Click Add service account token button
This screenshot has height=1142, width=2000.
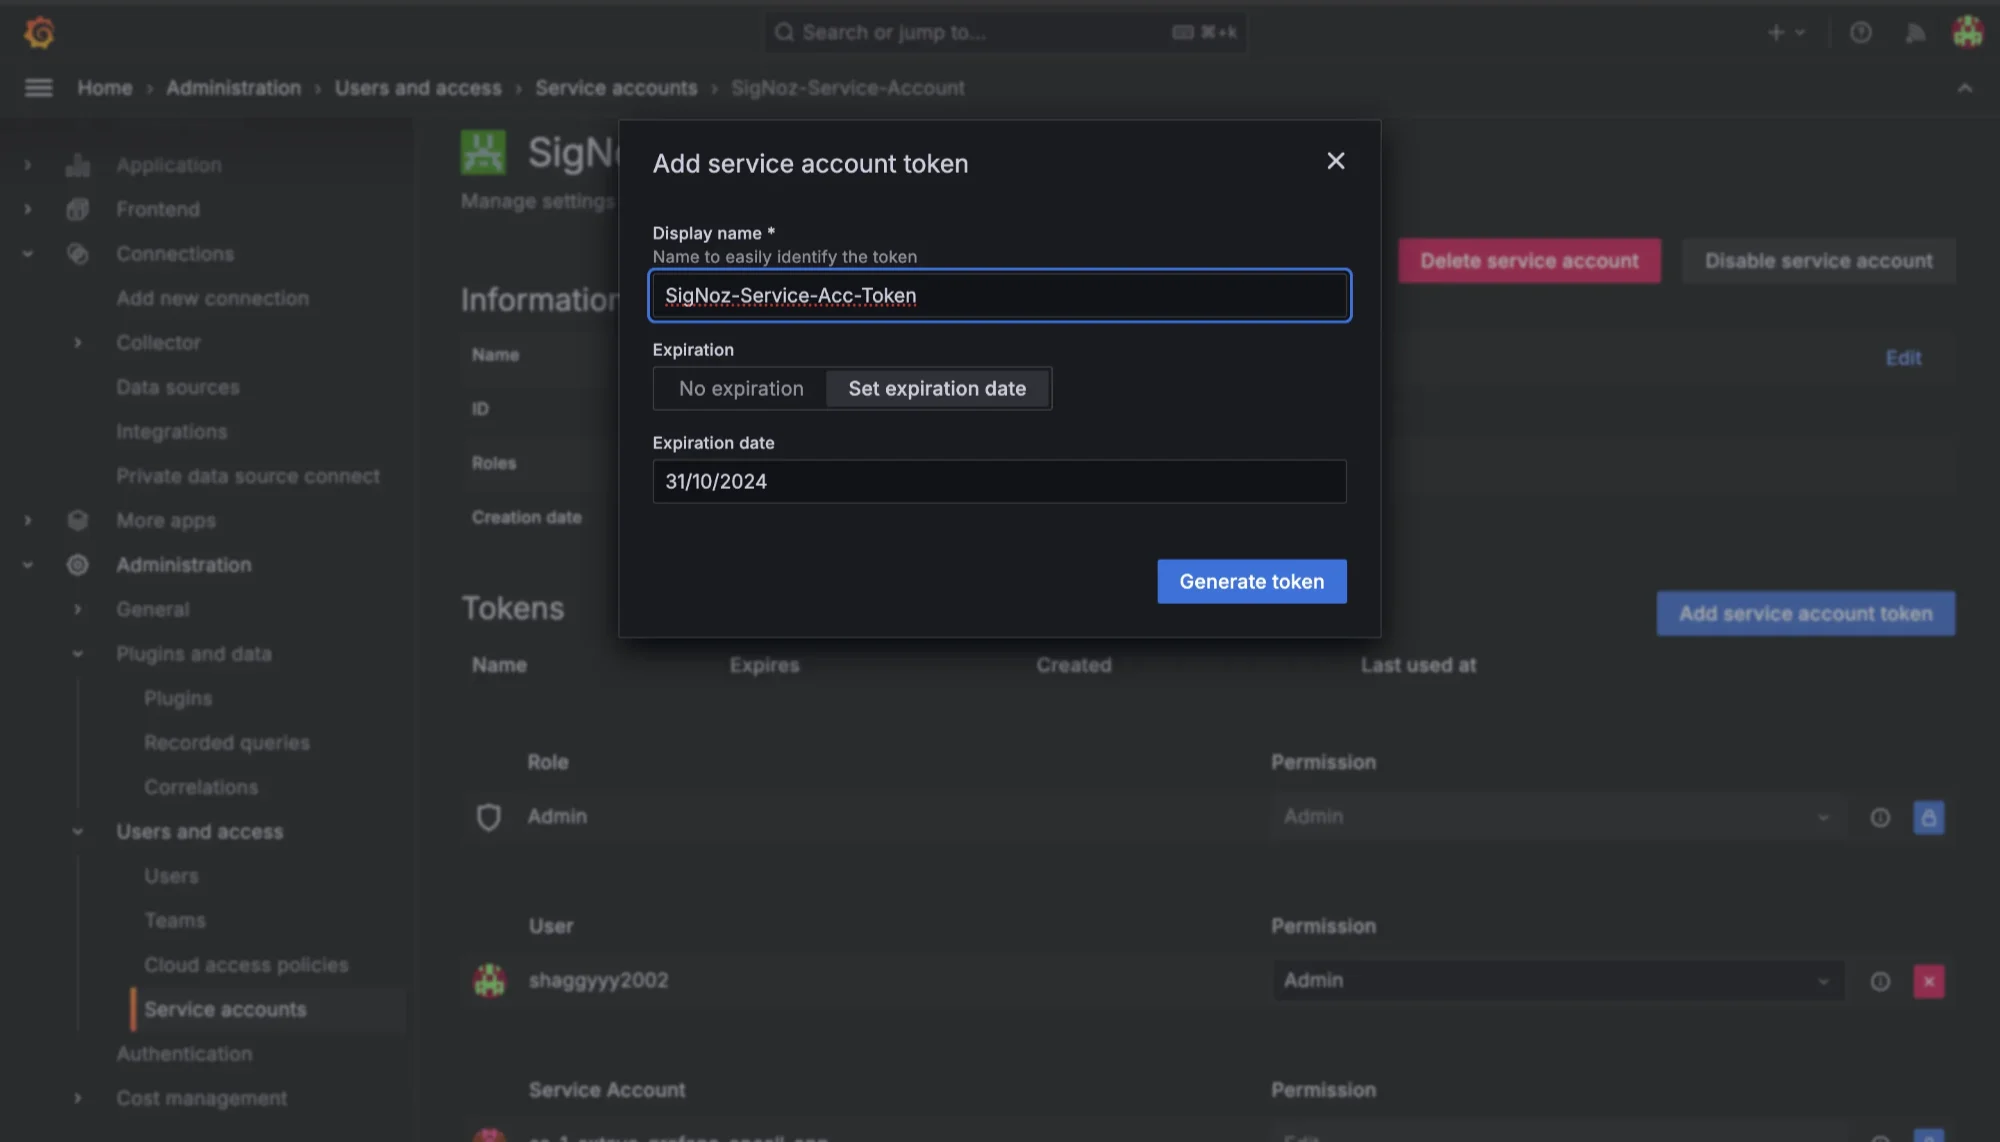[1805, 613]
